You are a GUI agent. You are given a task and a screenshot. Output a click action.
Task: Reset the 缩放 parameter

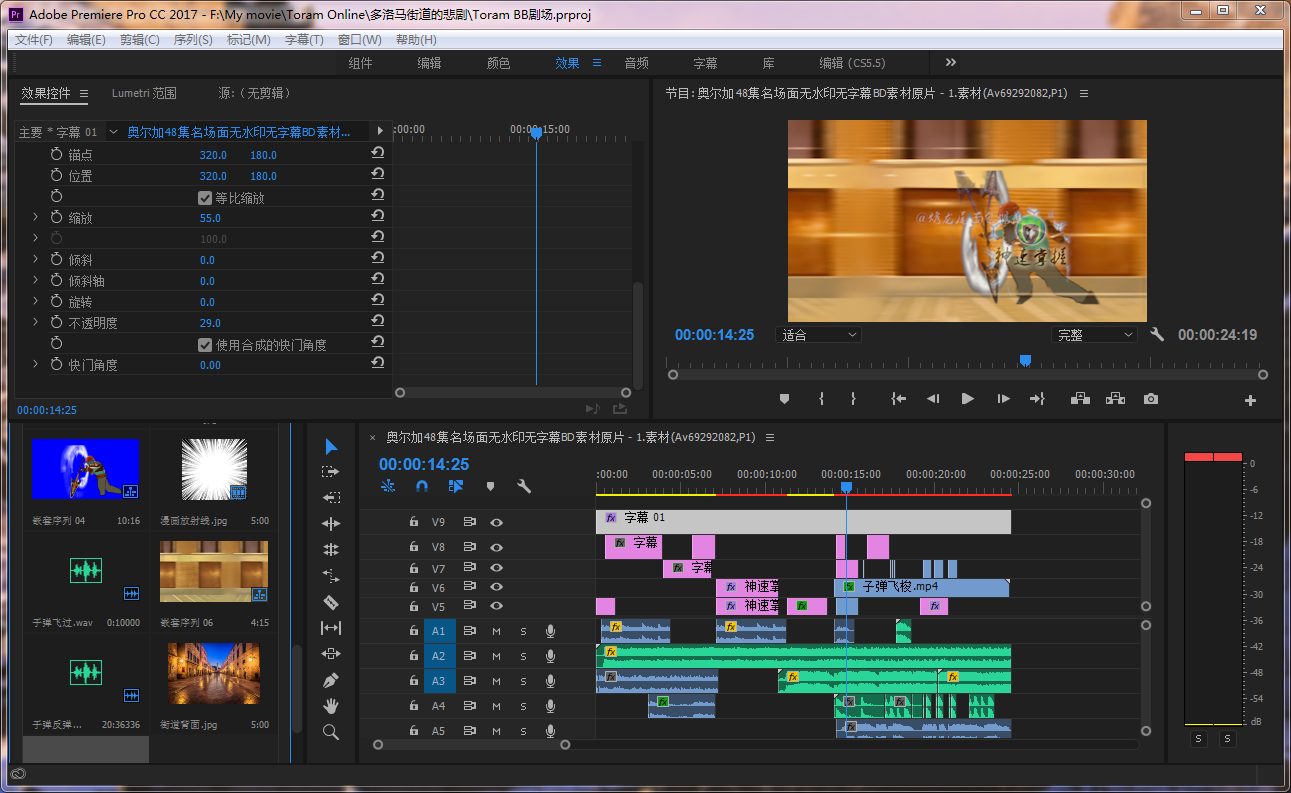tap(378, 217)
